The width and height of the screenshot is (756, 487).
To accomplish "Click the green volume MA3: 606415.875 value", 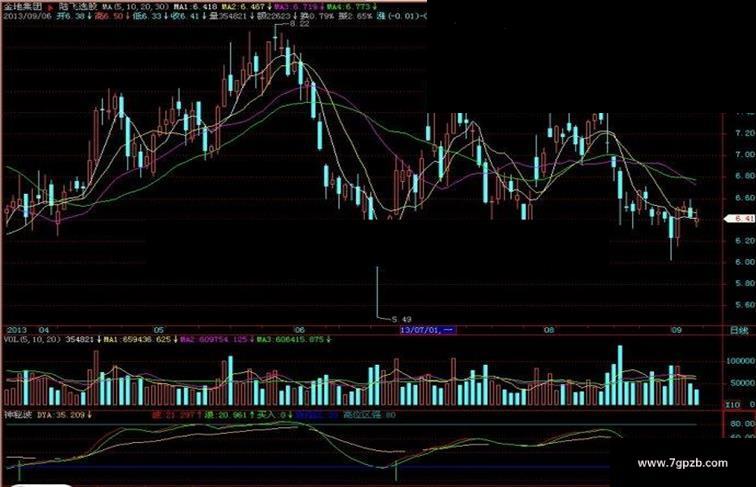I will click(290, 339).
